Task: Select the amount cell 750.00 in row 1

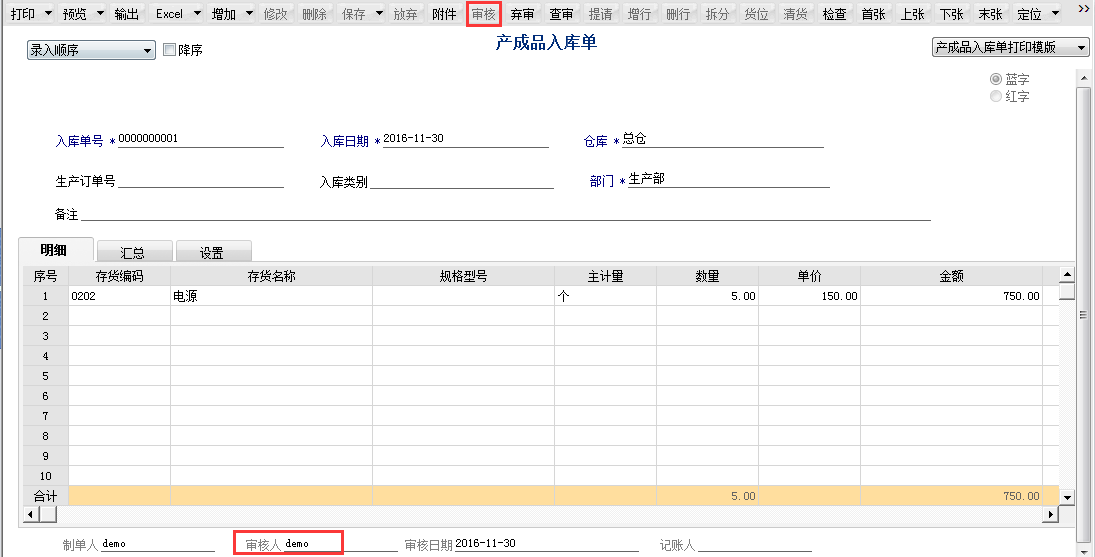Action: 951,296
